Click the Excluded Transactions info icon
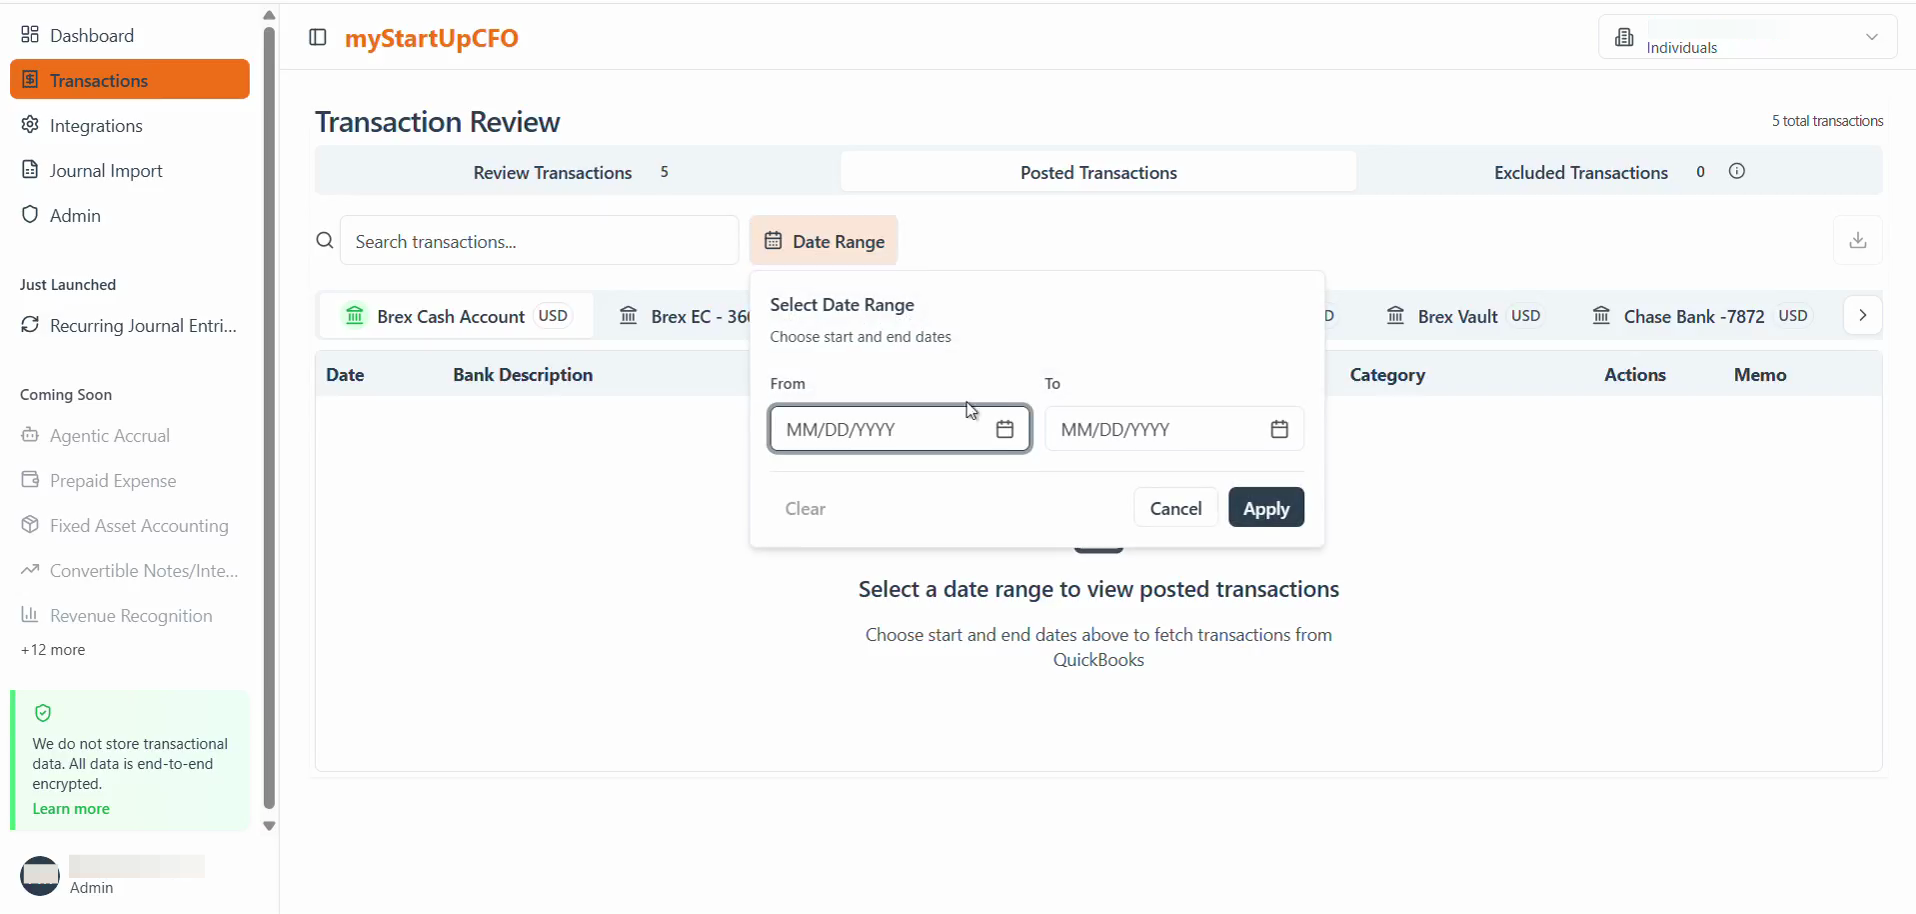Image resolution: width=1916 pixels, height=914 pixels. pyautogui.click(x=1737, y=171)
